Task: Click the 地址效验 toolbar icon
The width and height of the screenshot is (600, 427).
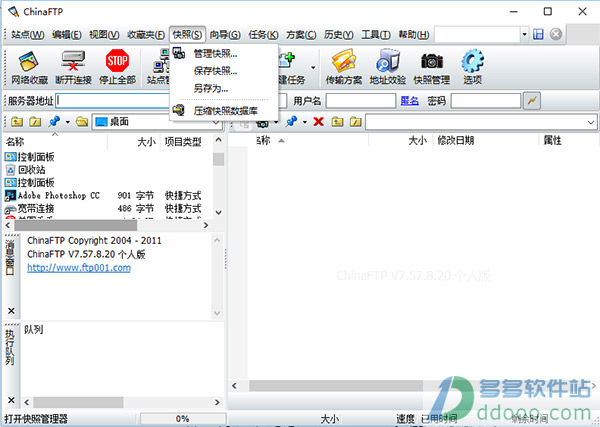Action: (x=388, y=67)
